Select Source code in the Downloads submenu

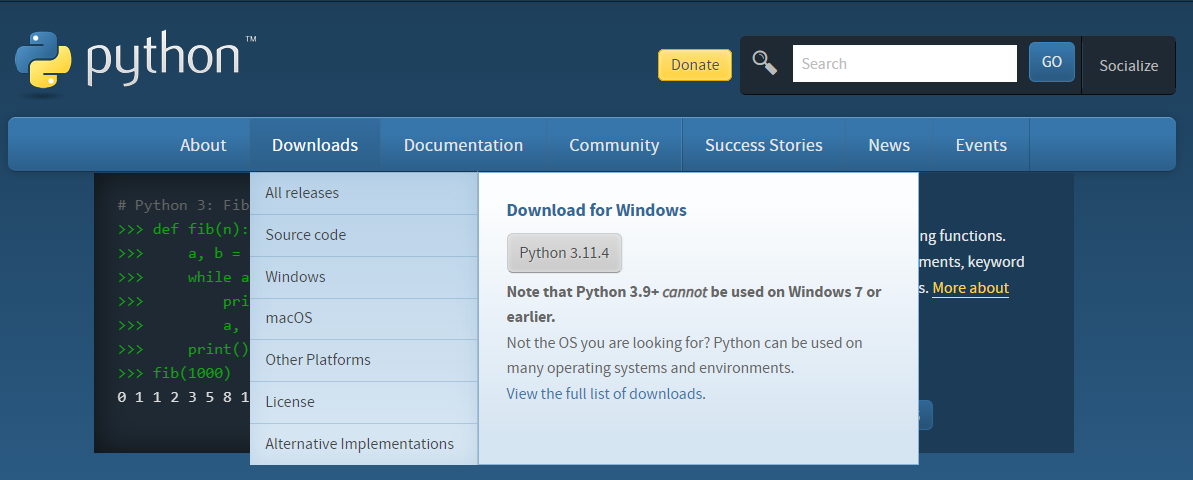click(x=364, y=235)
